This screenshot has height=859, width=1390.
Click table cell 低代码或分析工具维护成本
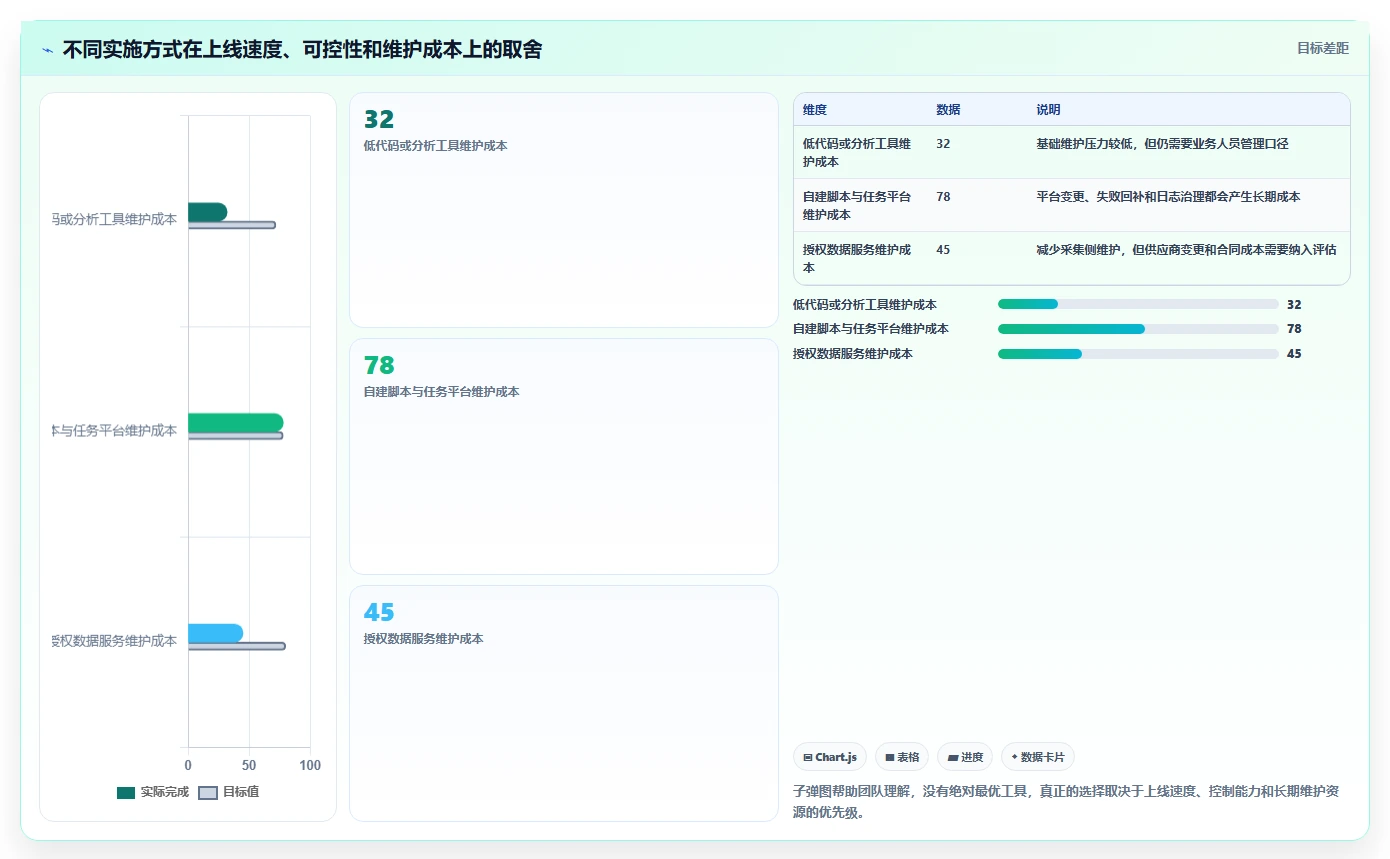858,152
